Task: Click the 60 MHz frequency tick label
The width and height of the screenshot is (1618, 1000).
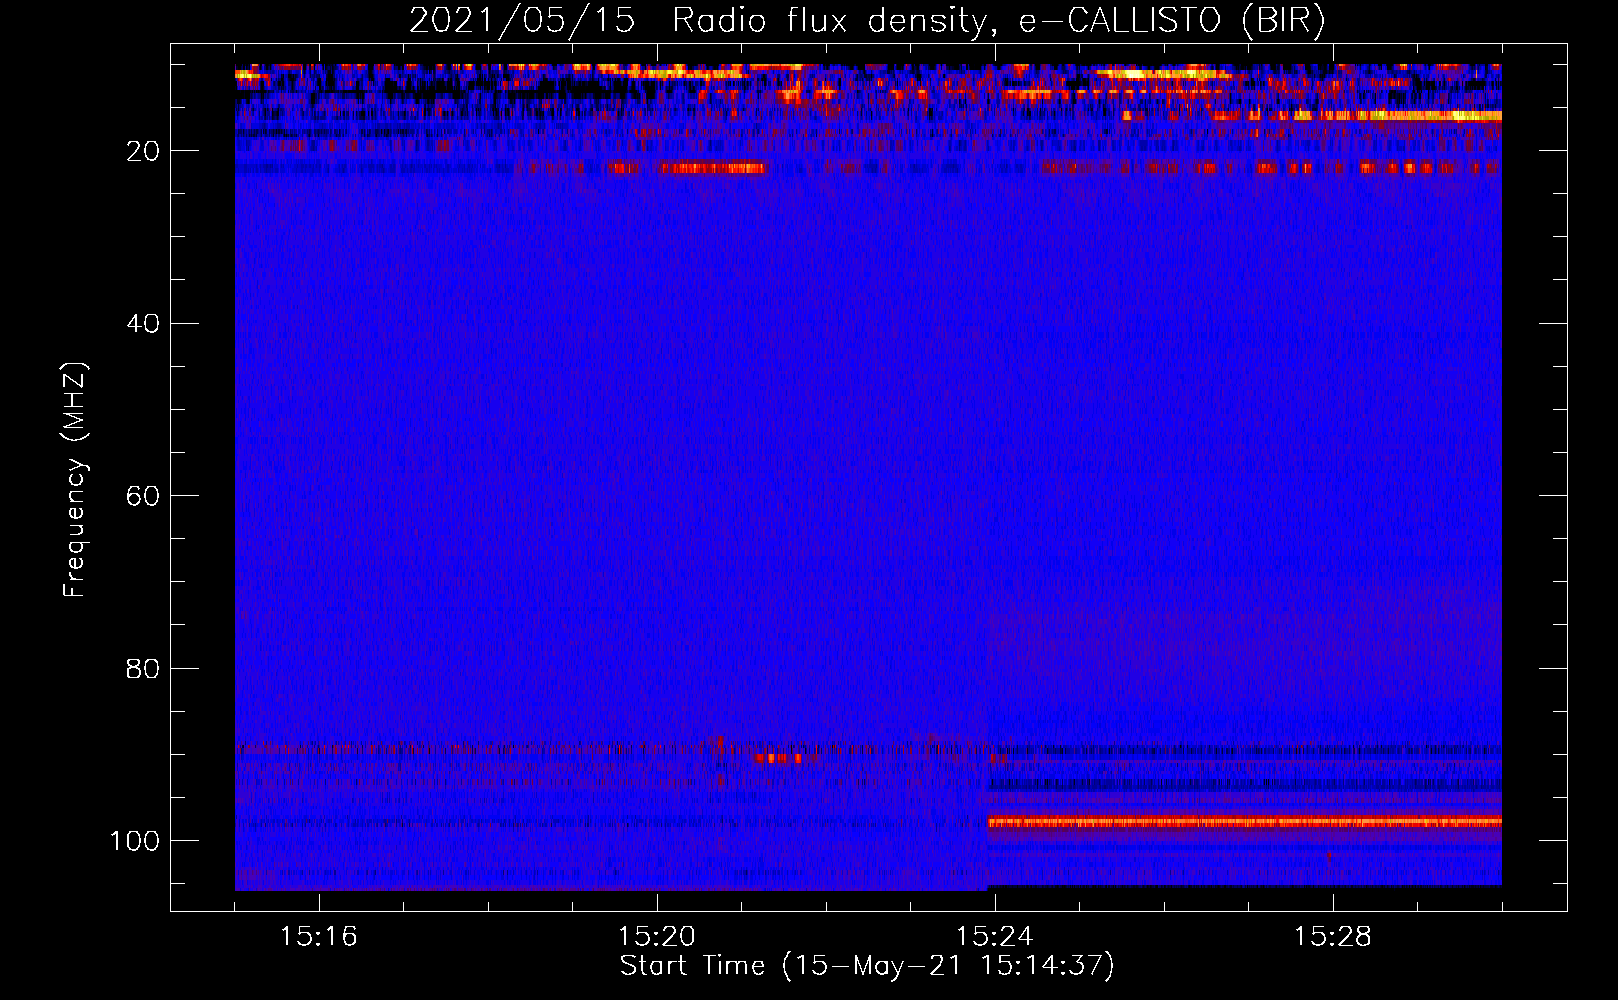Action: (143, 496)
